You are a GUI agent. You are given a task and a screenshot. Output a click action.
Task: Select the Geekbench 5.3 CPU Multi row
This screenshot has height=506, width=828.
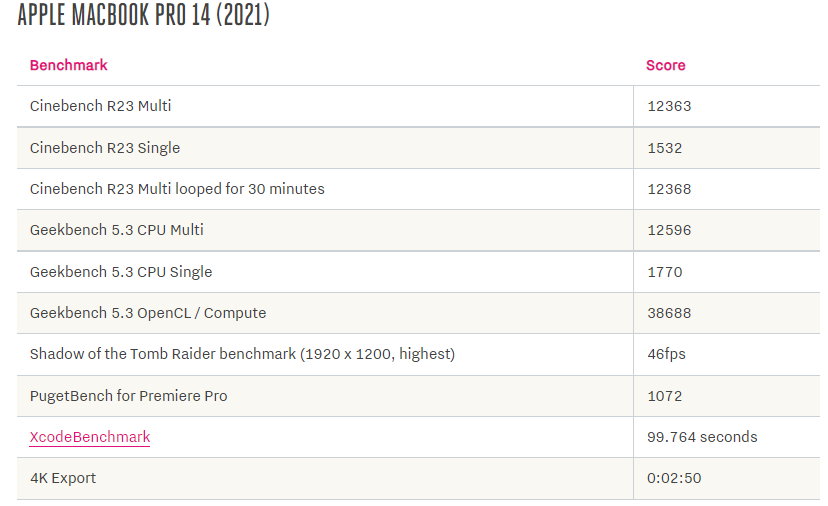[418, 230]
